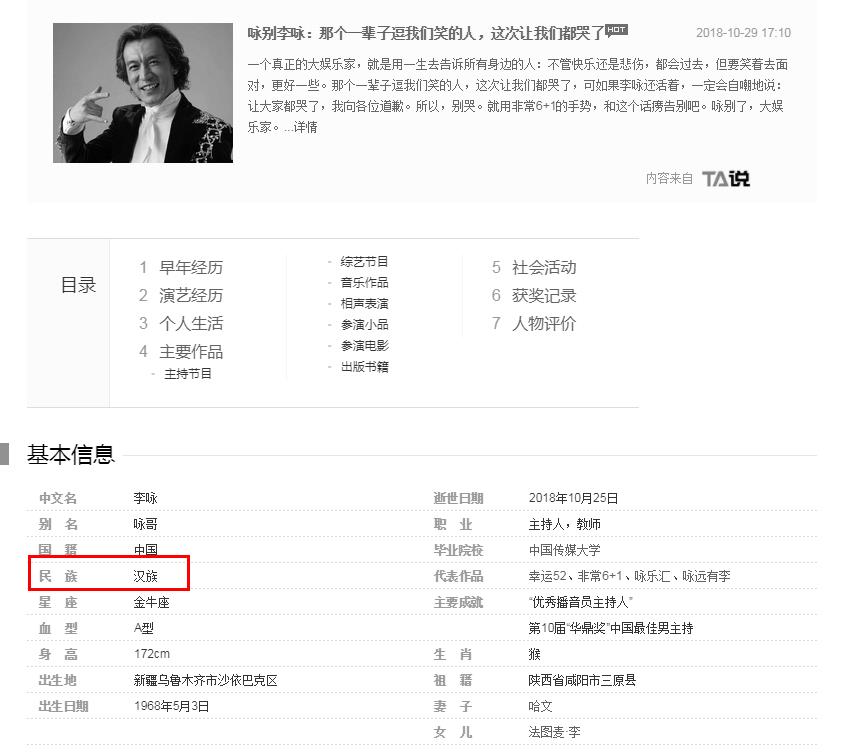Open the article thumbnail photo of 李咏

coord(142,92)
